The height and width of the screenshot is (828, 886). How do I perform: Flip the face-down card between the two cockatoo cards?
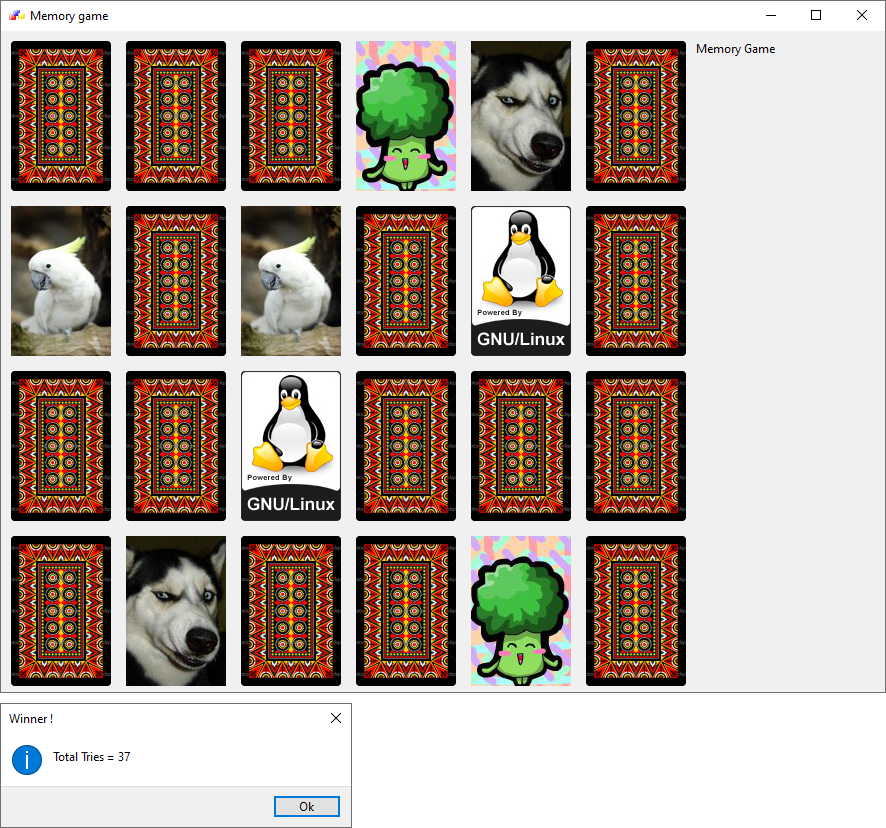click(x=175, y=280)
